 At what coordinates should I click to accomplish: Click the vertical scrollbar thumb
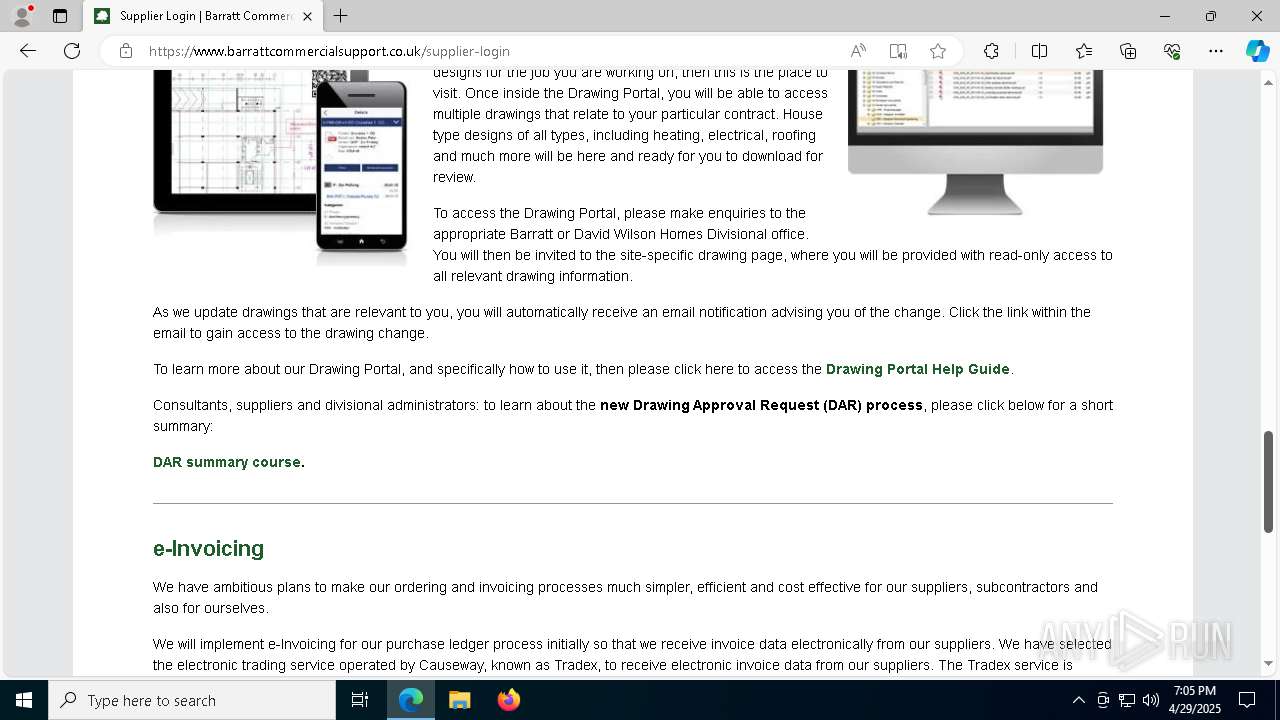tap(1269, 482)
